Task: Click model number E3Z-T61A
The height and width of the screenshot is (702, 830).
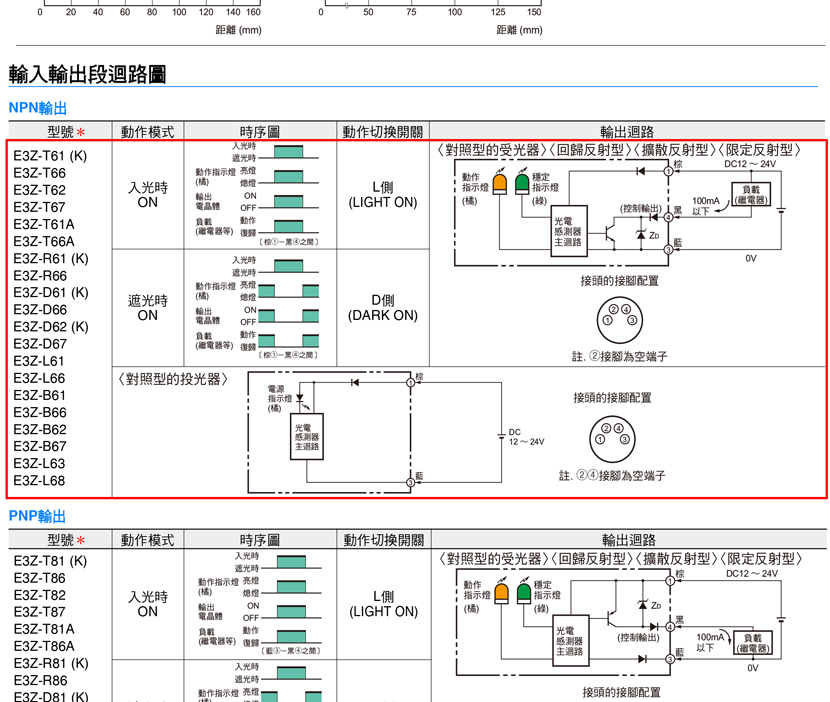Action: 44,224
